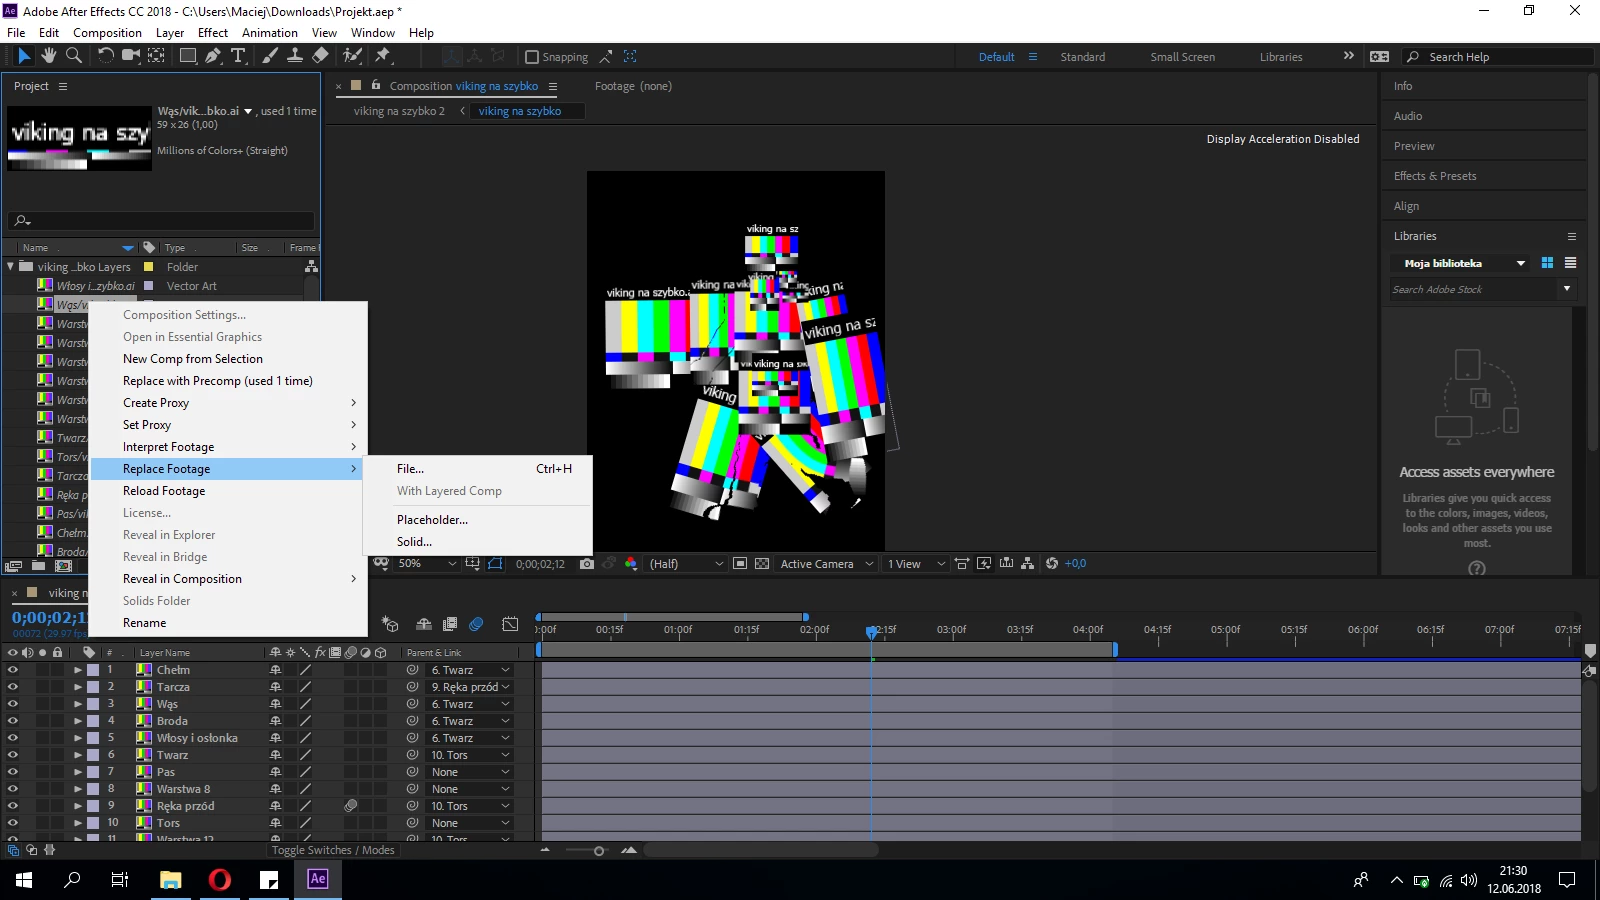Select the Rectangle shape tool
Image resolution: width=1600 pixels, height=900 pixels.
pos(188,56)
